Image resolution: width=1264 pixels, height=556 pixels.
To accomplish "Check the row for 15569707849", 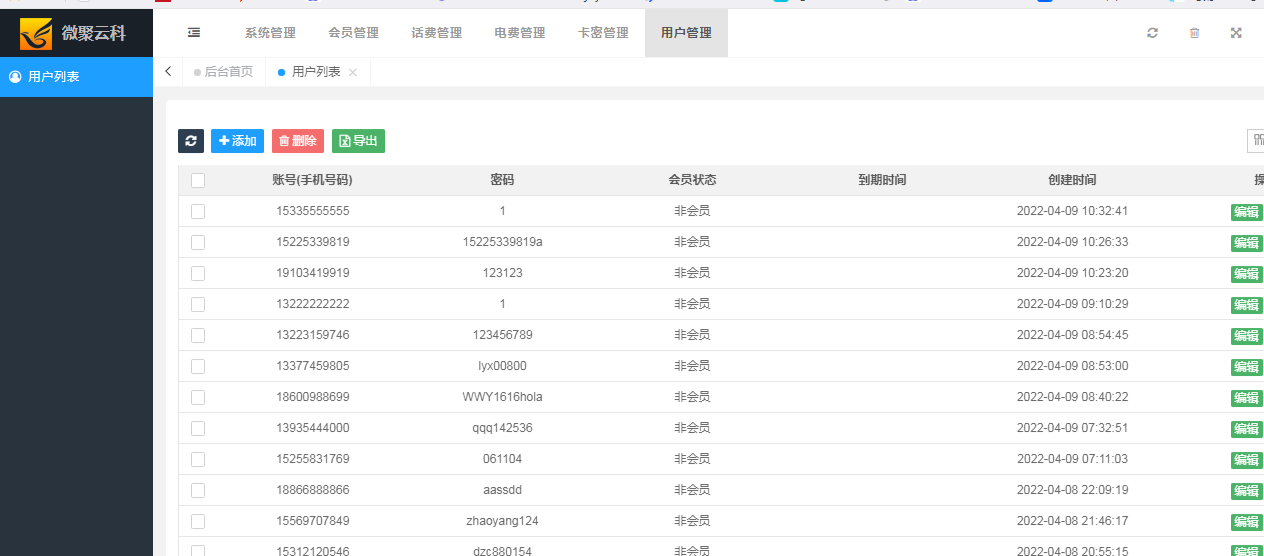I will click(198, 521).
